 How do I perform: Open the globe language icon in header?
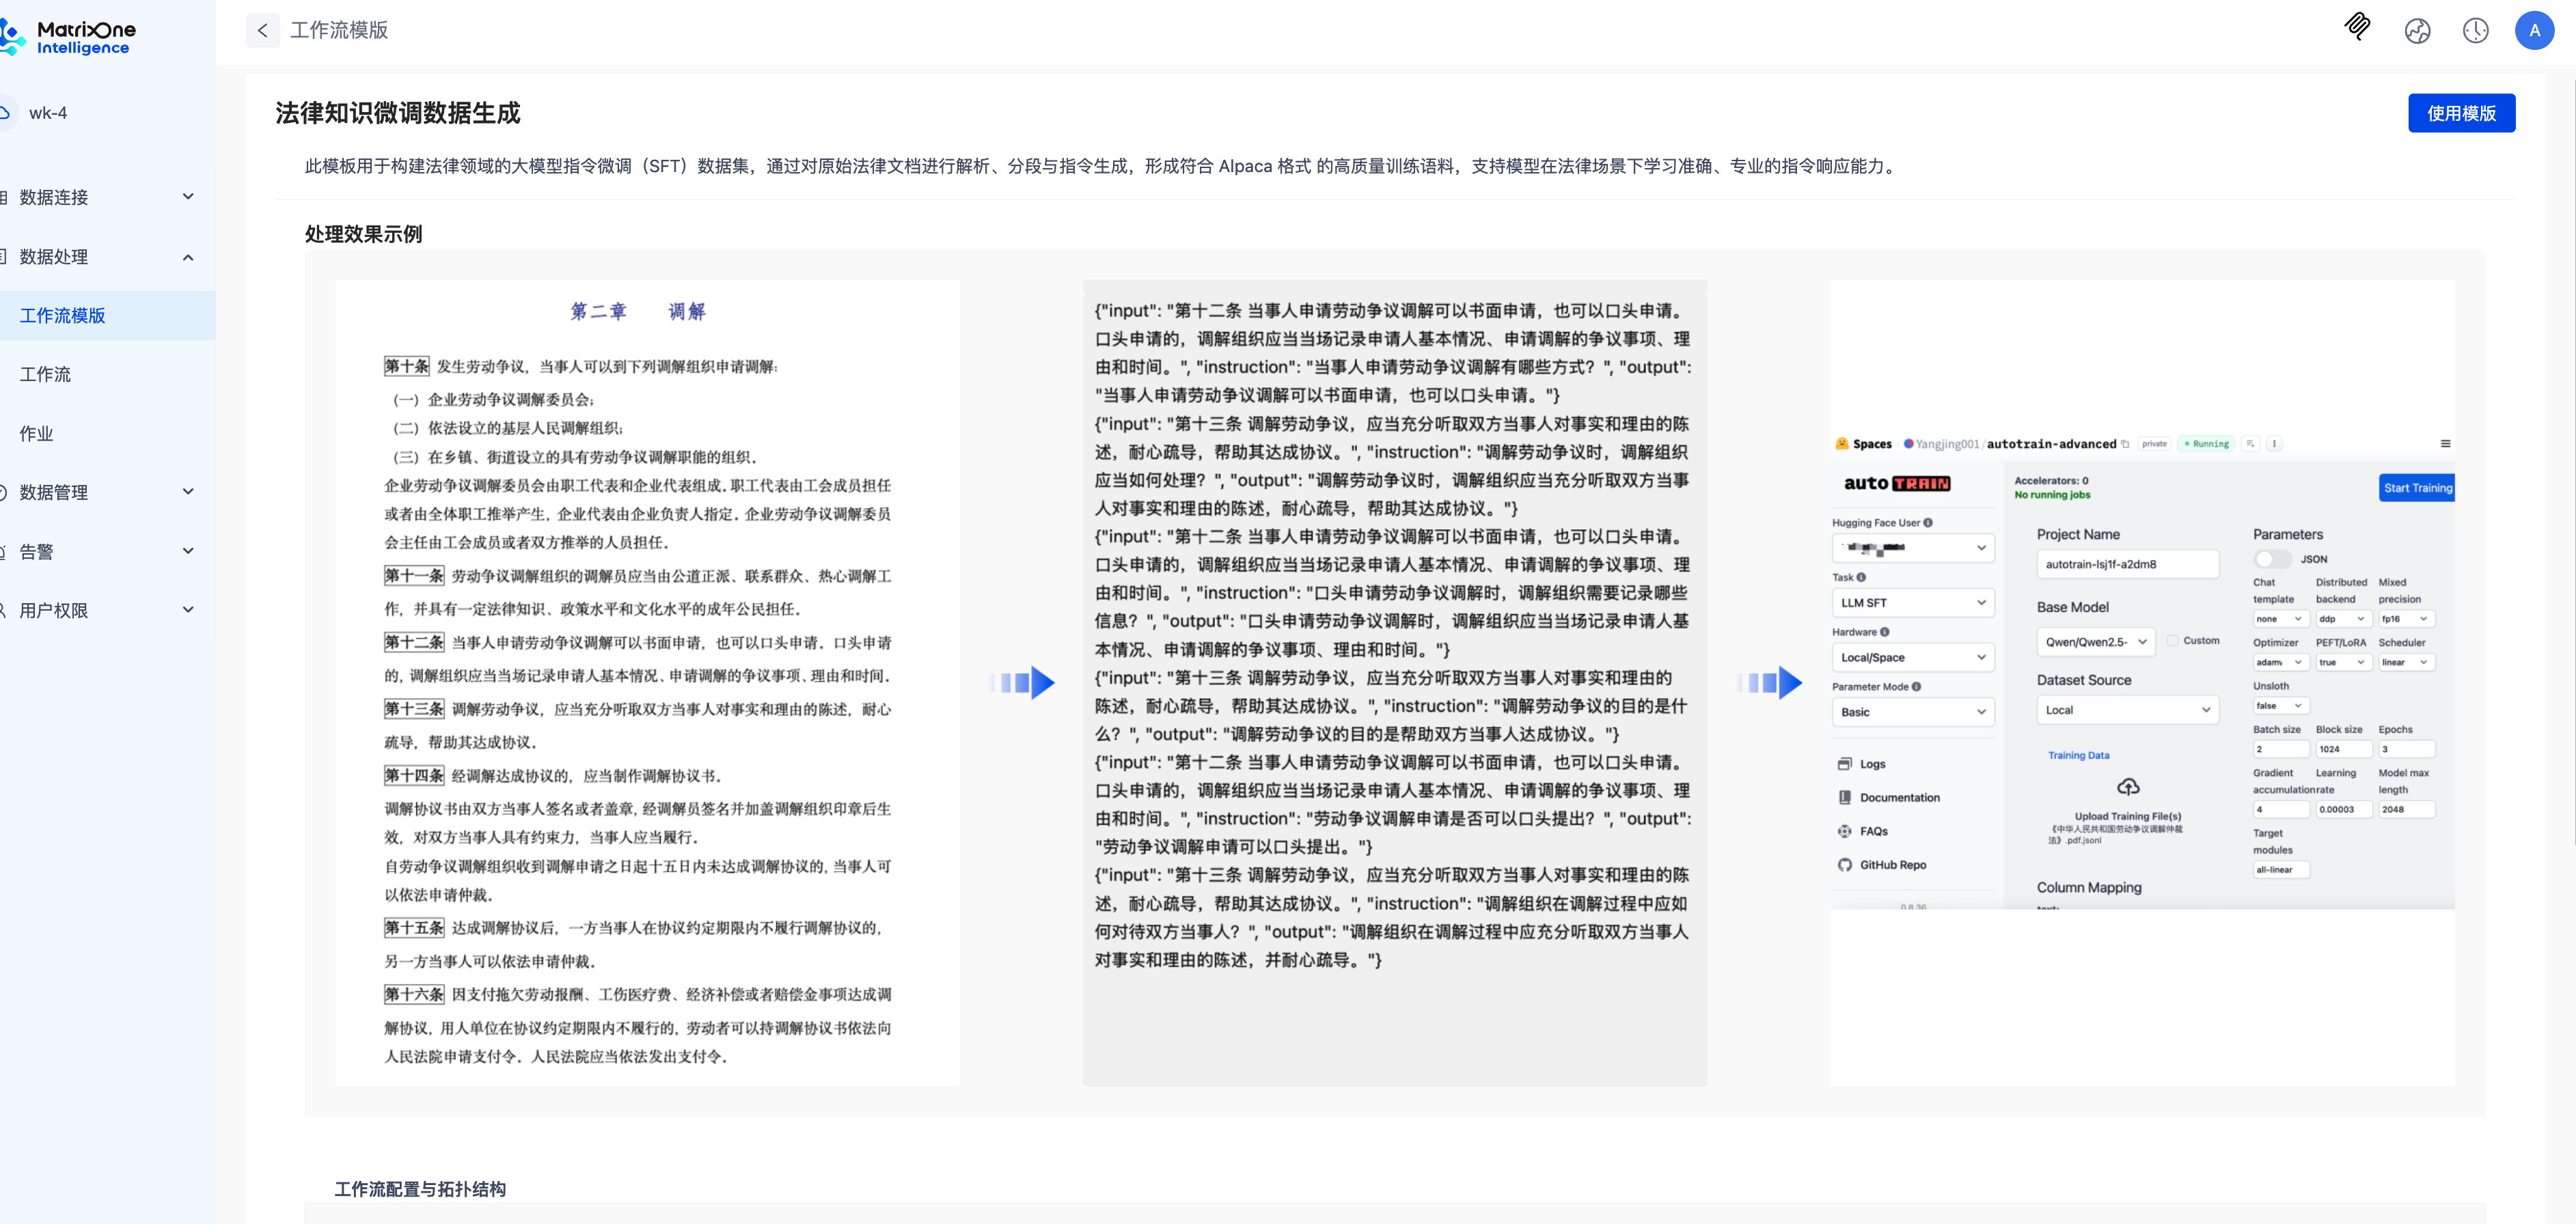[2417, 31]
